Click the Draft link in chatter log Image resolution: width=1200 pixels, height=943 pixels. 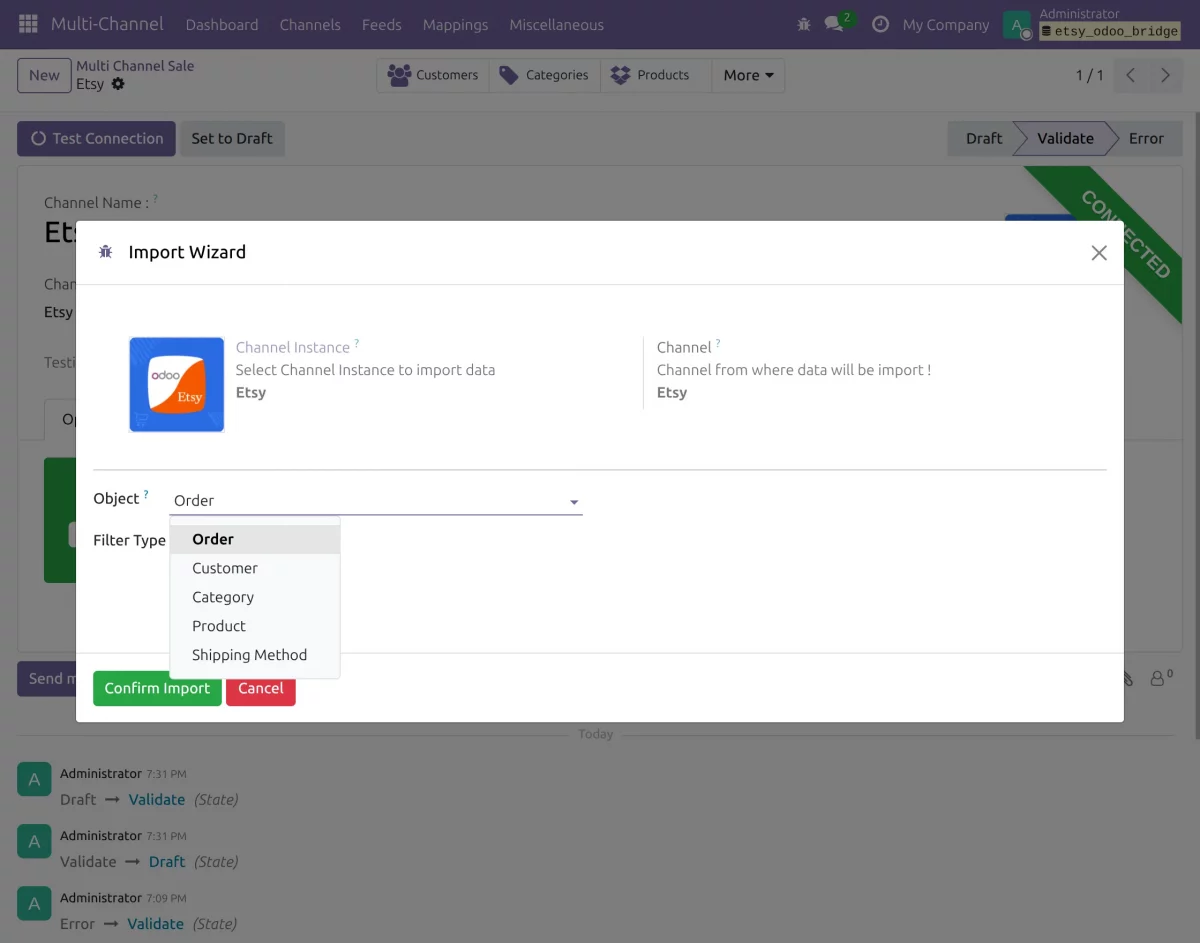(167, 862)
